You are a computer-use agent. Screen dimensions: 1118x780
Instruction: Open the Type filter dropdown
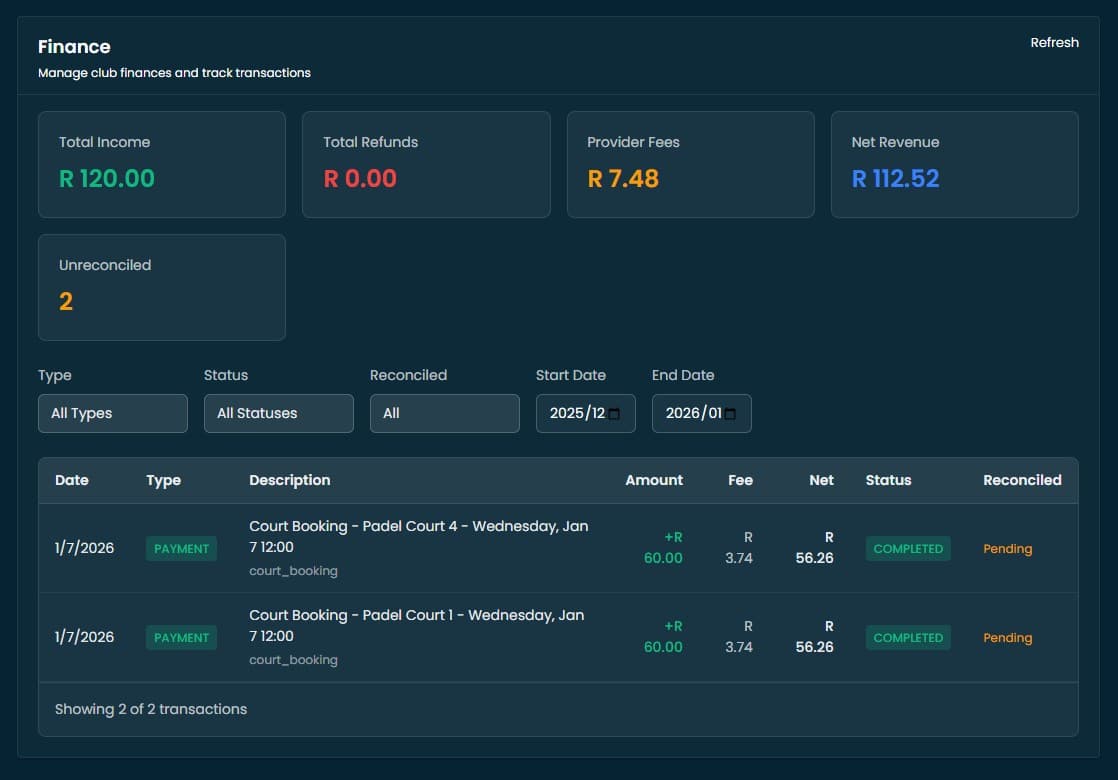coord(112,412)
